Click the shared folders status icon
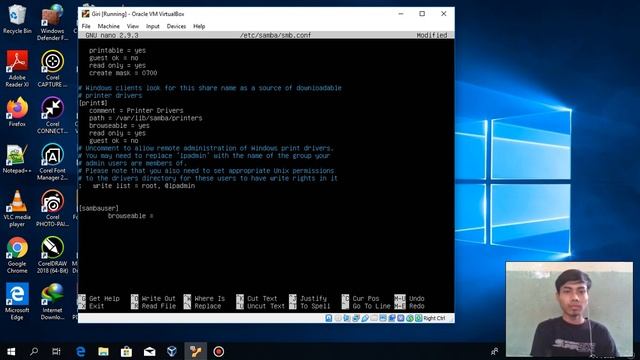 coord(374,318)
